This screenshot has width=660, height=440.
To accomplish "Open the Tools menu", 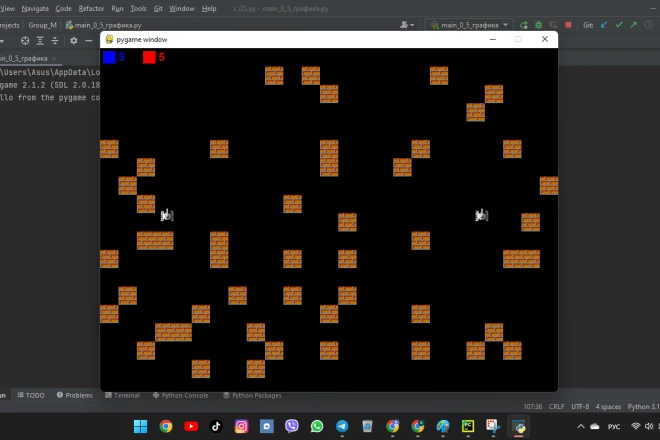I will click(138, 8).
